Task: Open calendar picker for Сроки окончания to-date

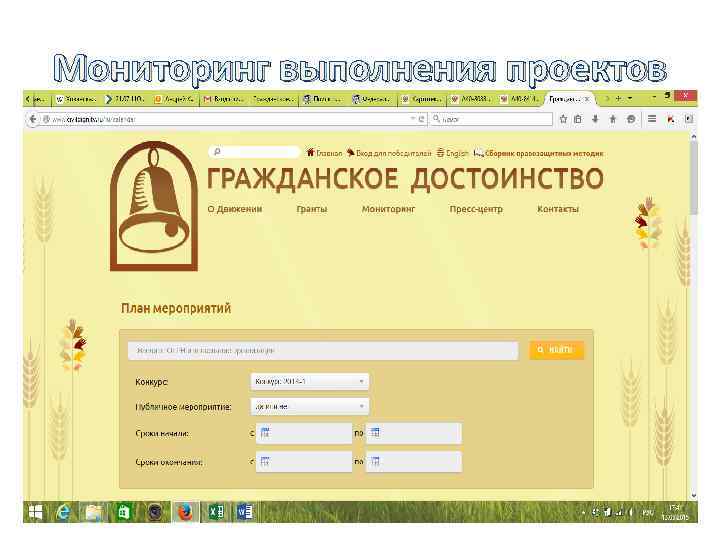Action: click(x=375, y=461)
